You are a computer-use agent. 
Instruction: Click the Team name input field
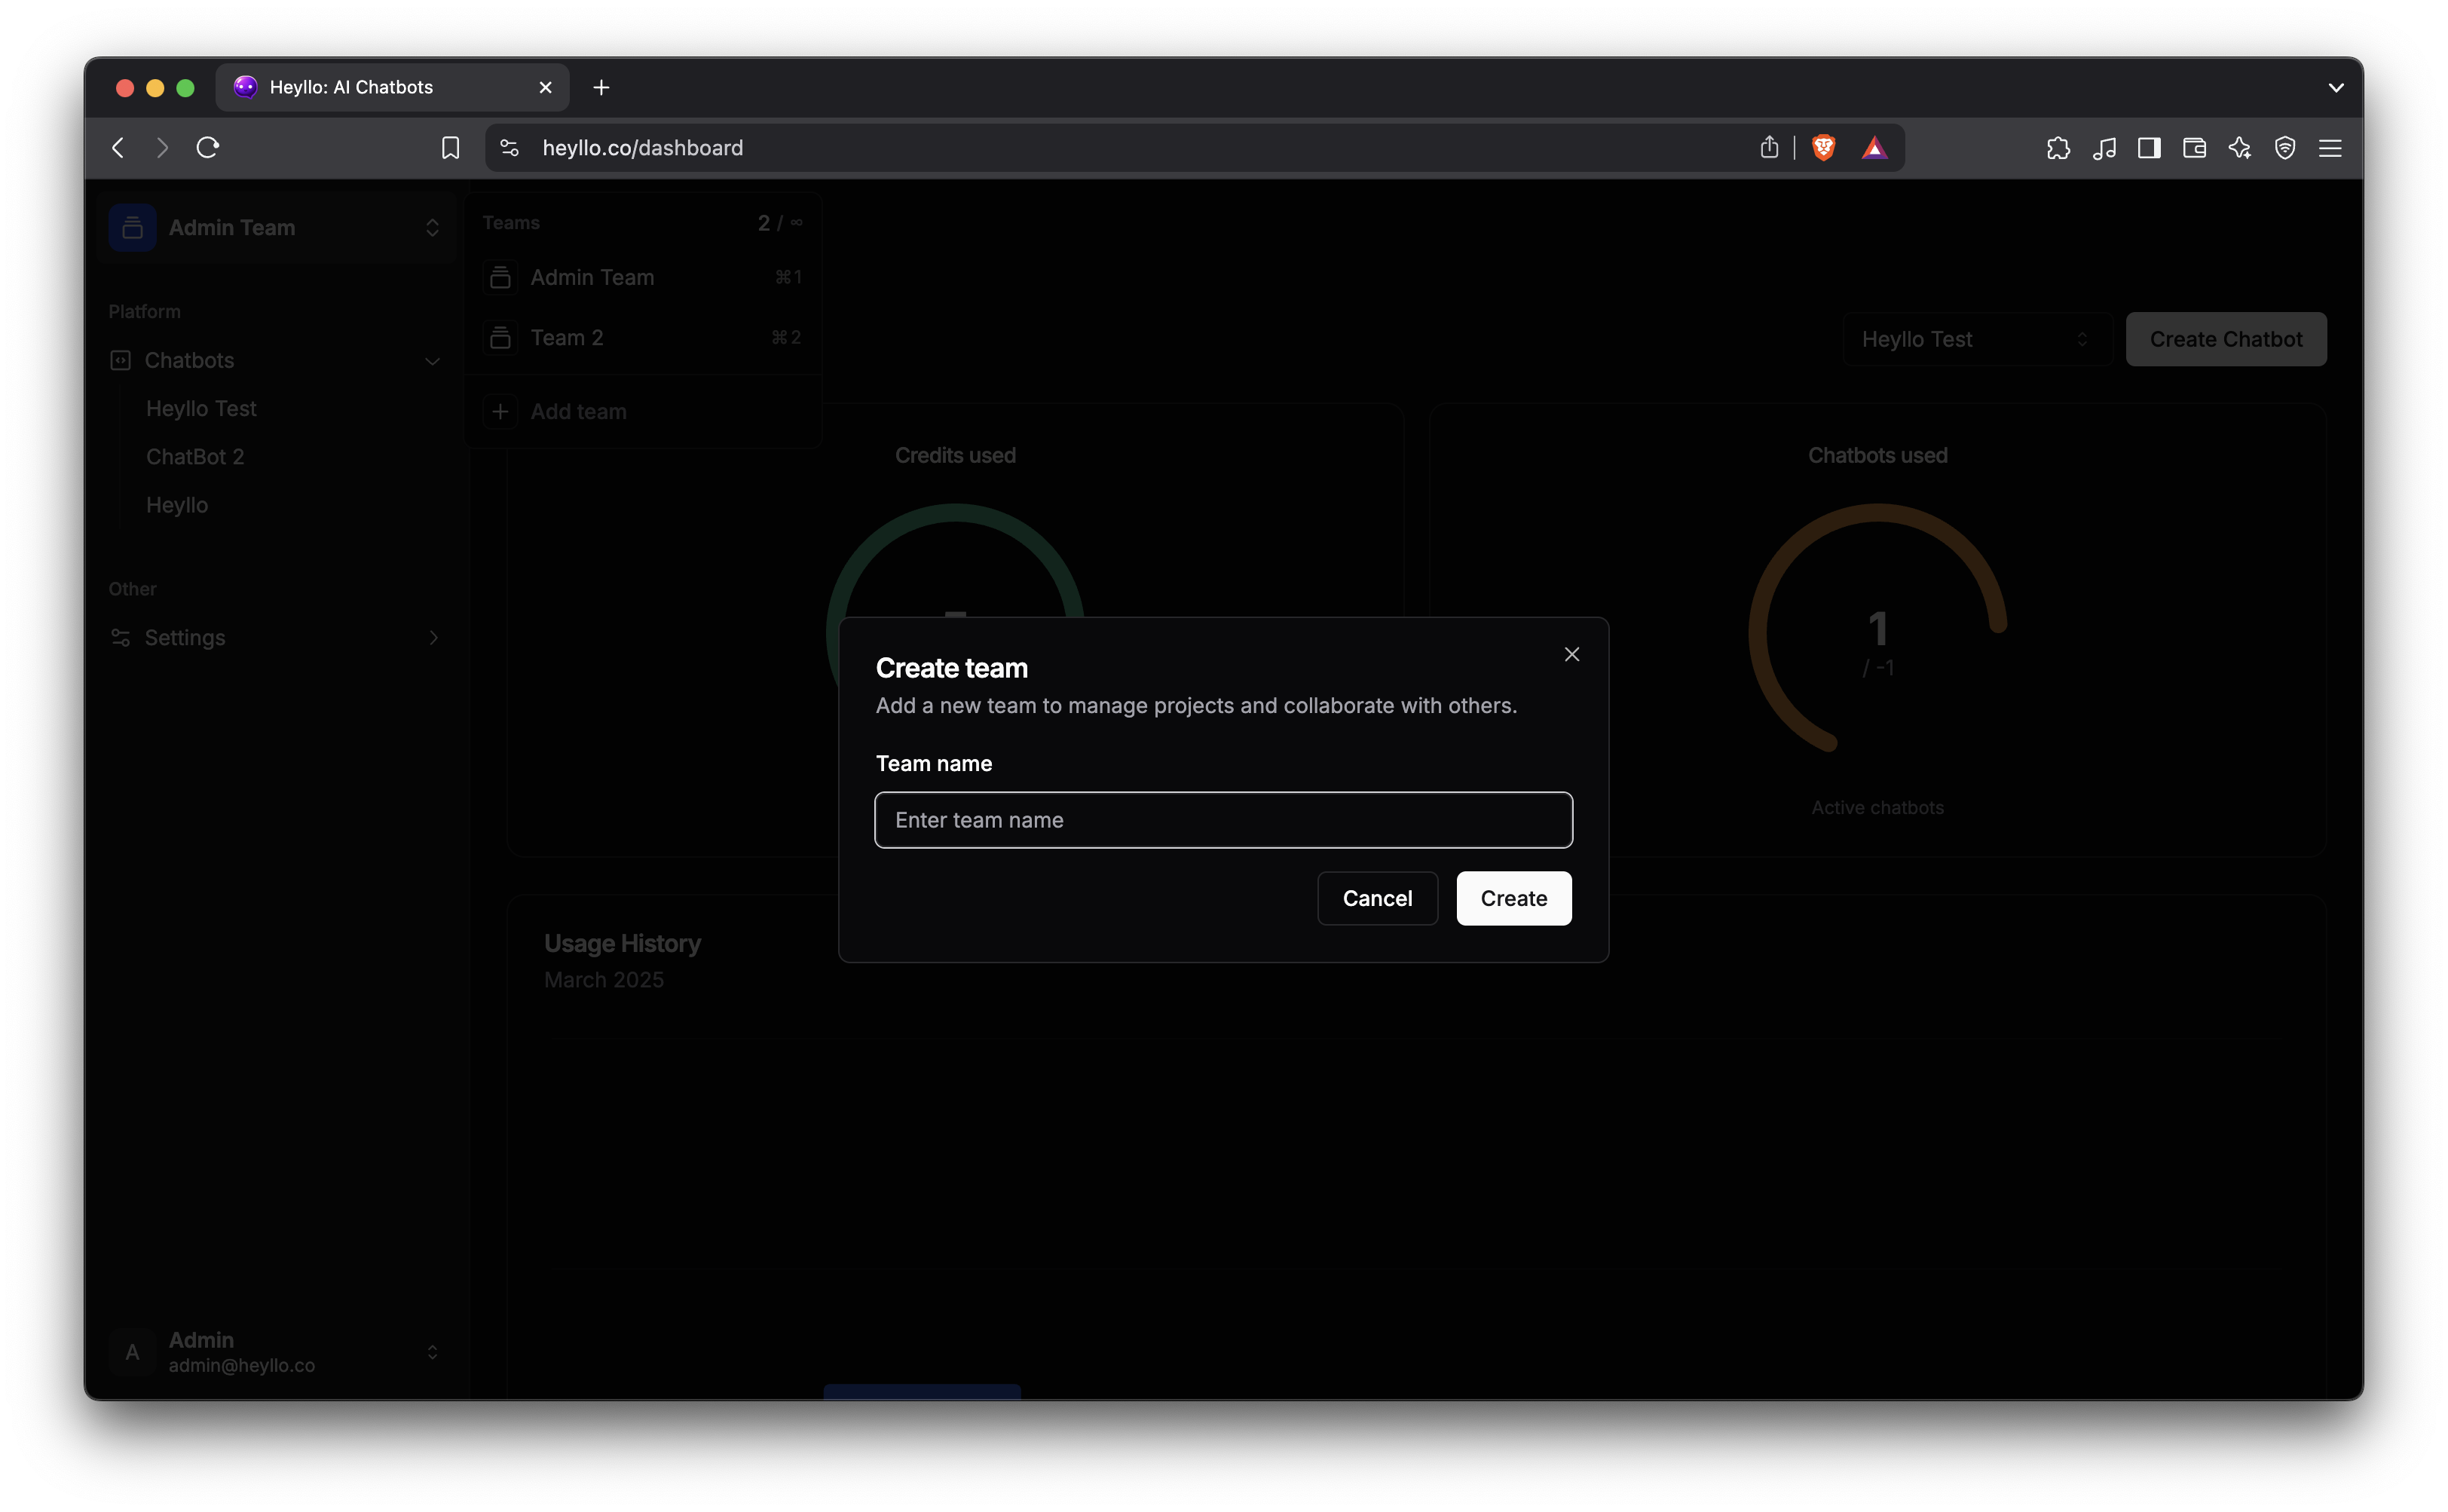click(x=1223, y=820)
